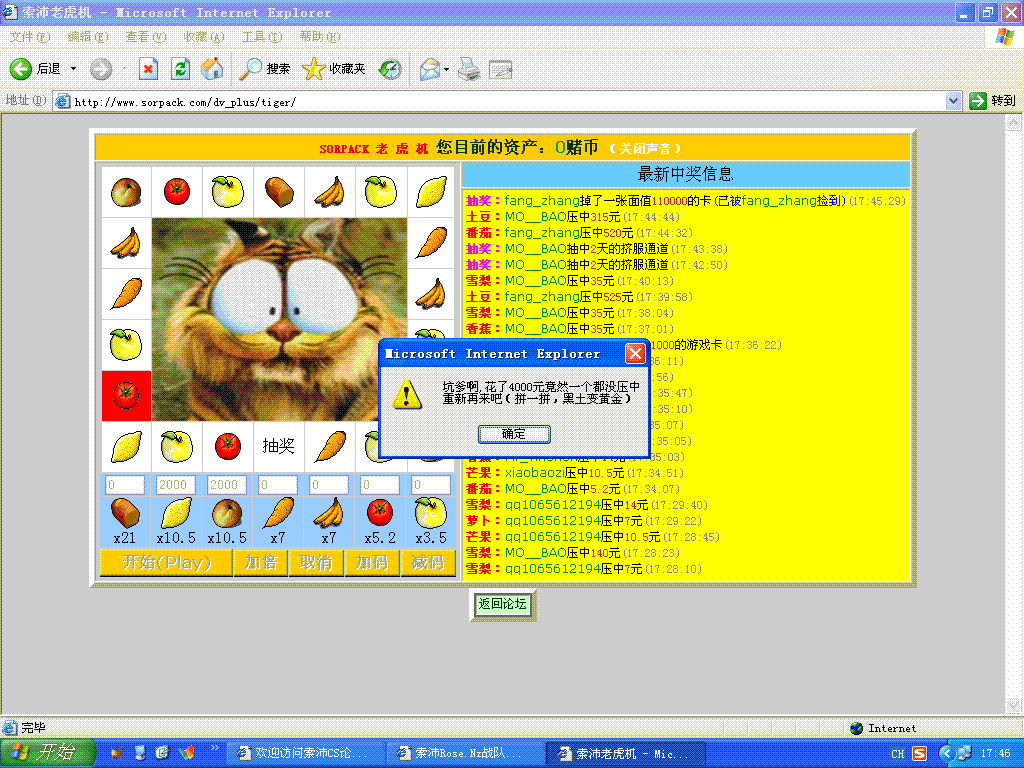Image resolution: width=1024 pixels, height=768 pixels.
Task: Click the History clock icon
Action: [390, 69]
